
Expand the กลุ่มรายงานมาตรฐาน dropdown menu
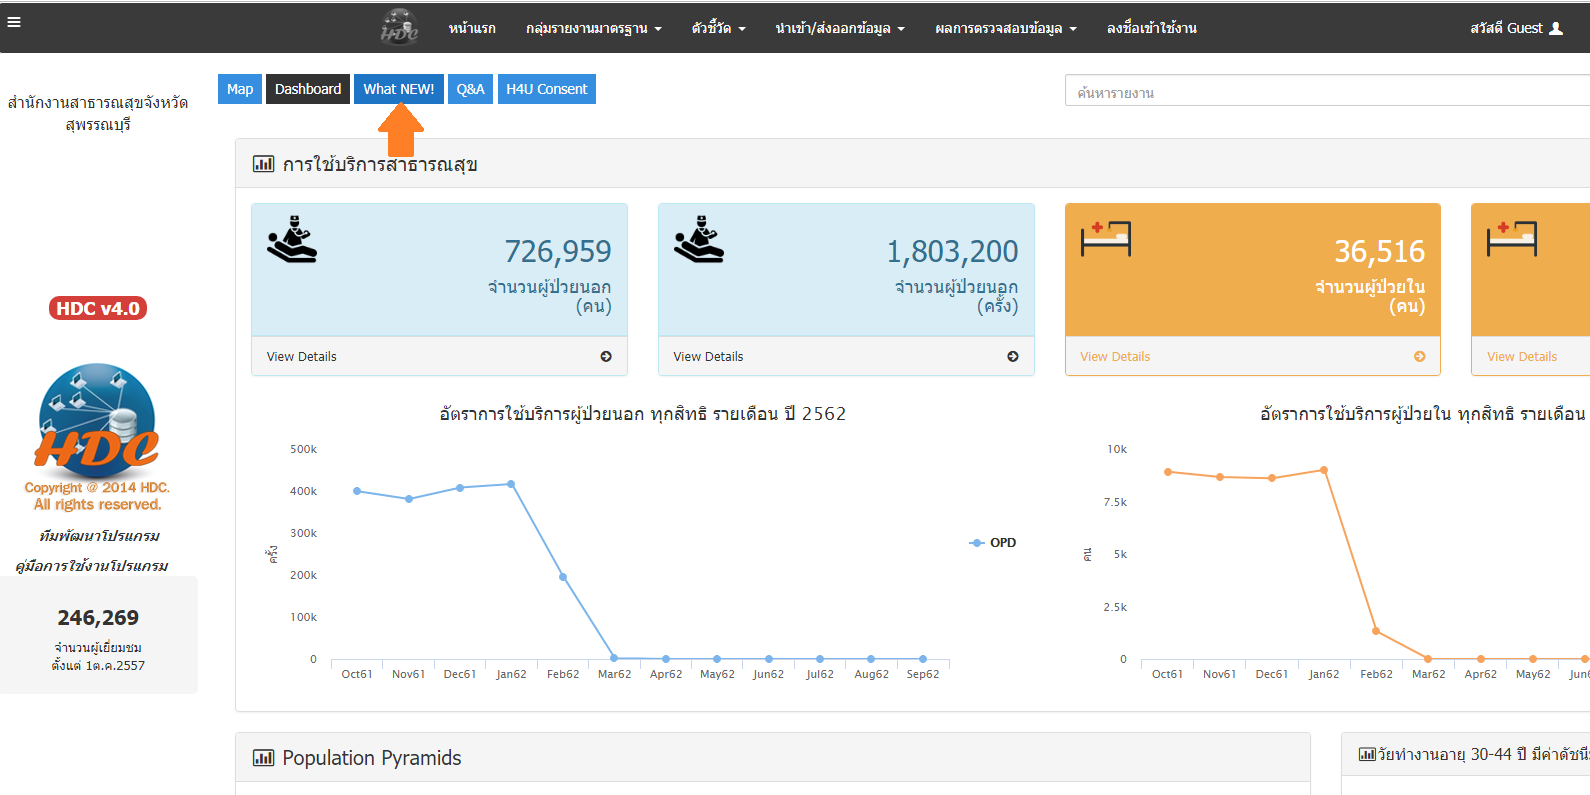click(593, 28)
